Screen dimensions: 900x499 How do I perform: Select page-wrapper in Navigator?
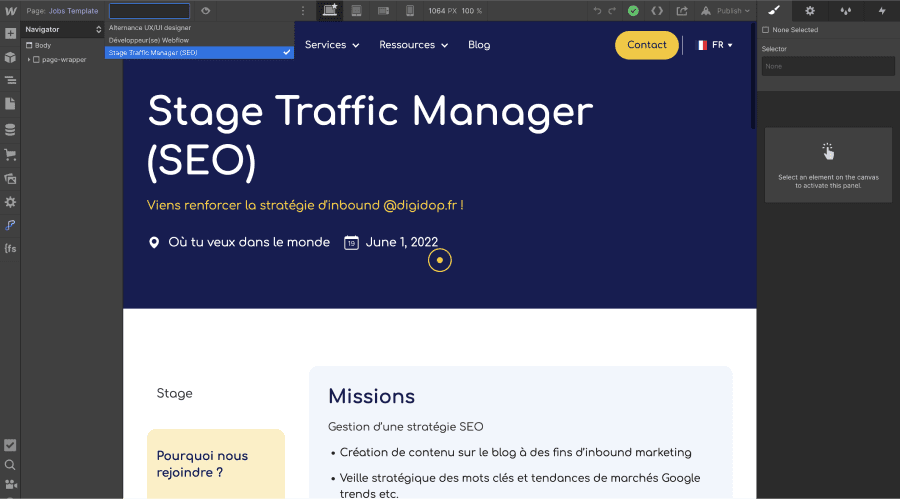point(64,60)
